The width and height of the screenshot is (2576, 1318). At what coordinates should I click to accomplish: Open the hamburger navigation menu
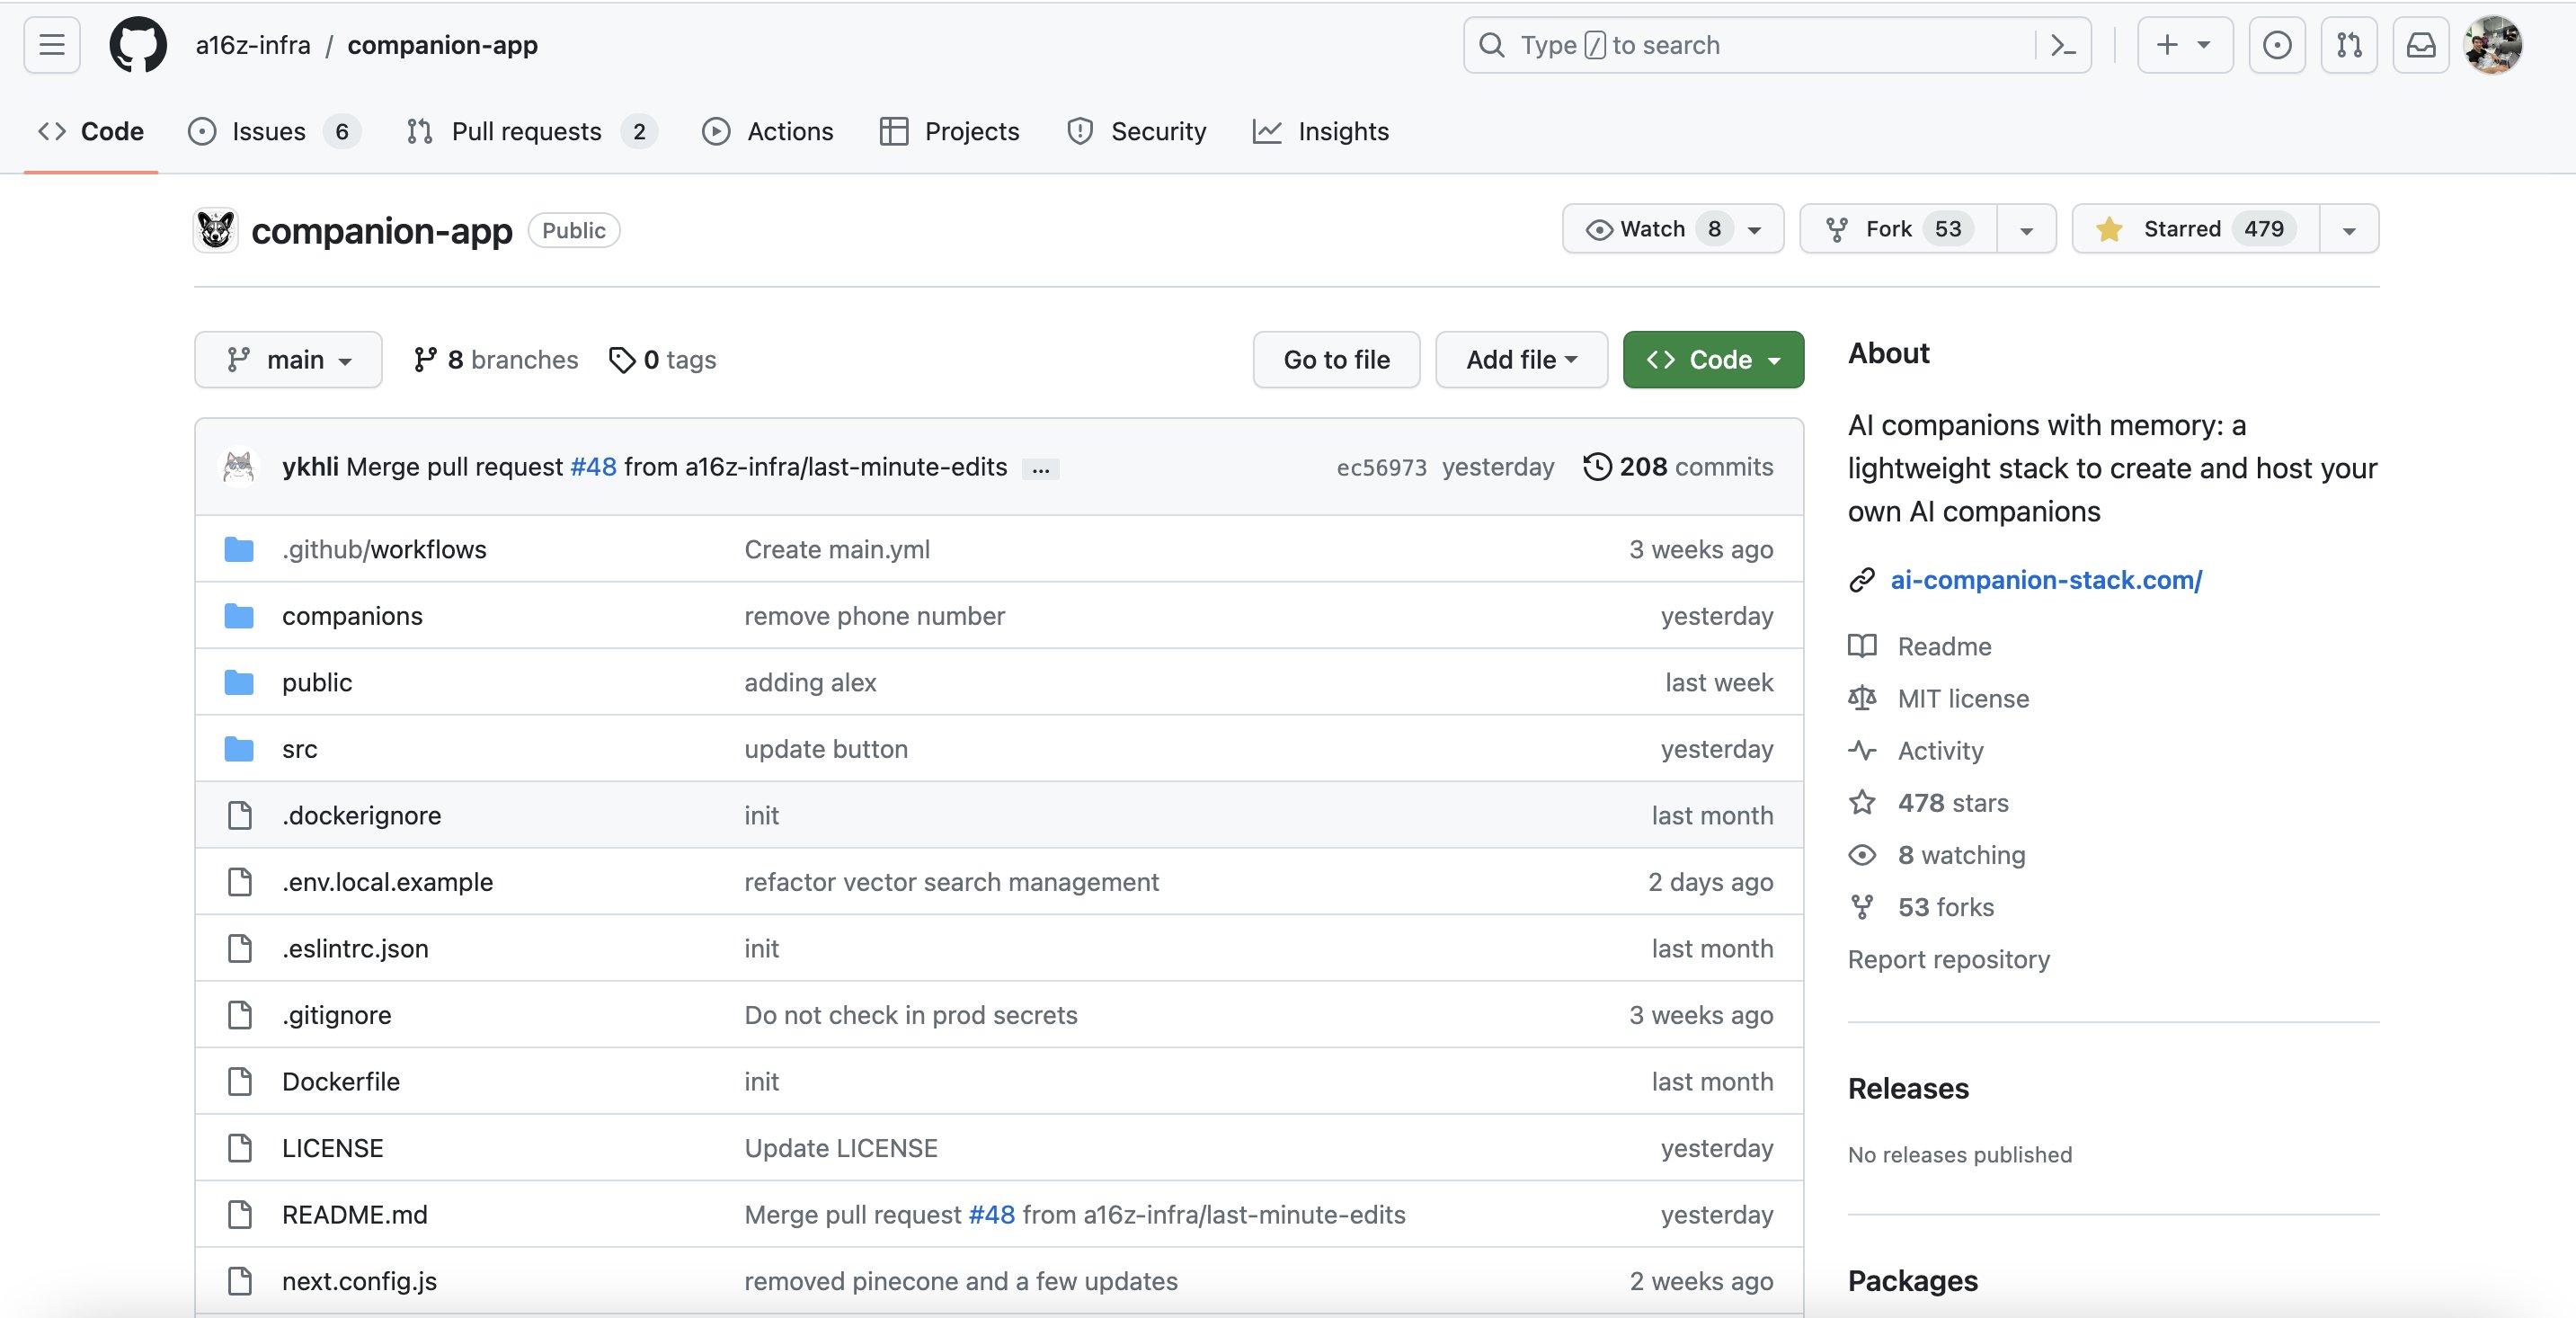point(50,44)
